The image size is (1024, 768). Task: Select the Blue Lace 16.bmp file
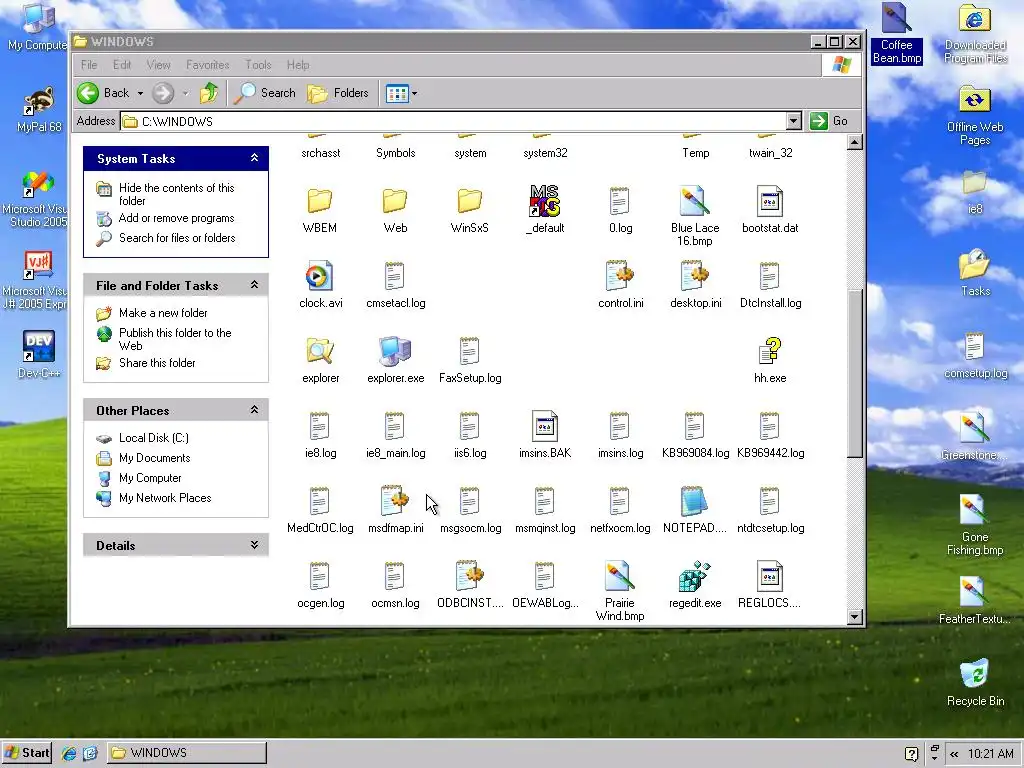pyautogui.click(x=694, y=201)
